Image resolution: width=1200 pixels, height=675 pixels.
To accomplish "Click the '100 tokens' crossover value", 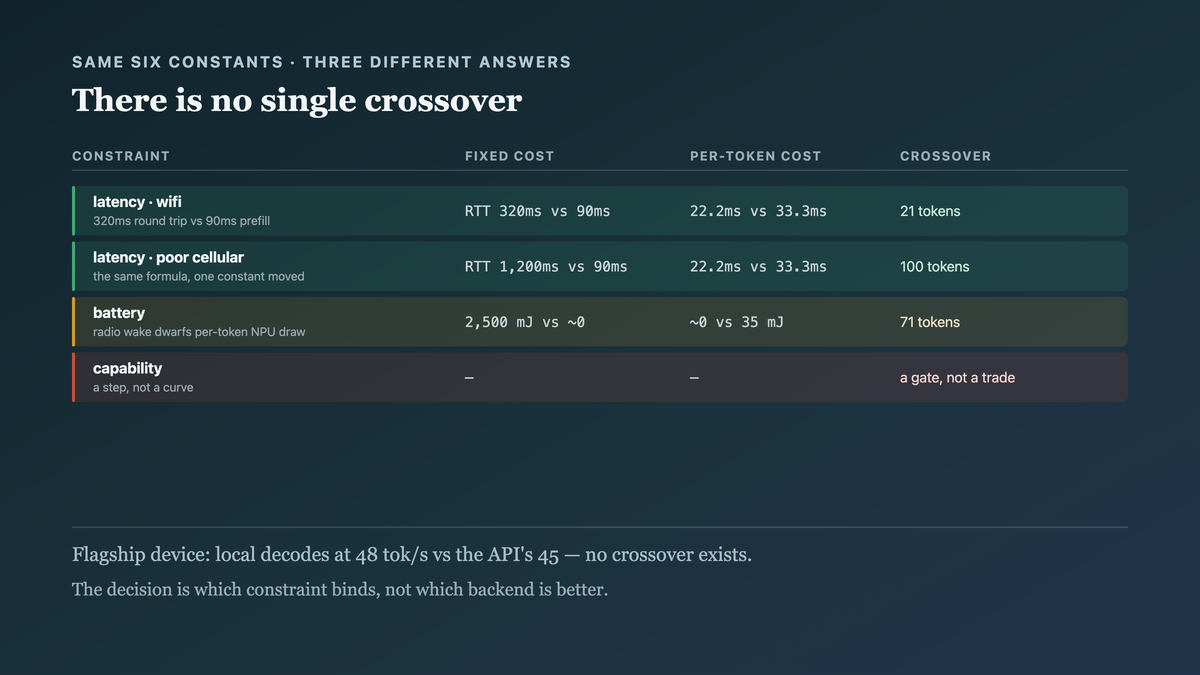I will click(934, 267).
